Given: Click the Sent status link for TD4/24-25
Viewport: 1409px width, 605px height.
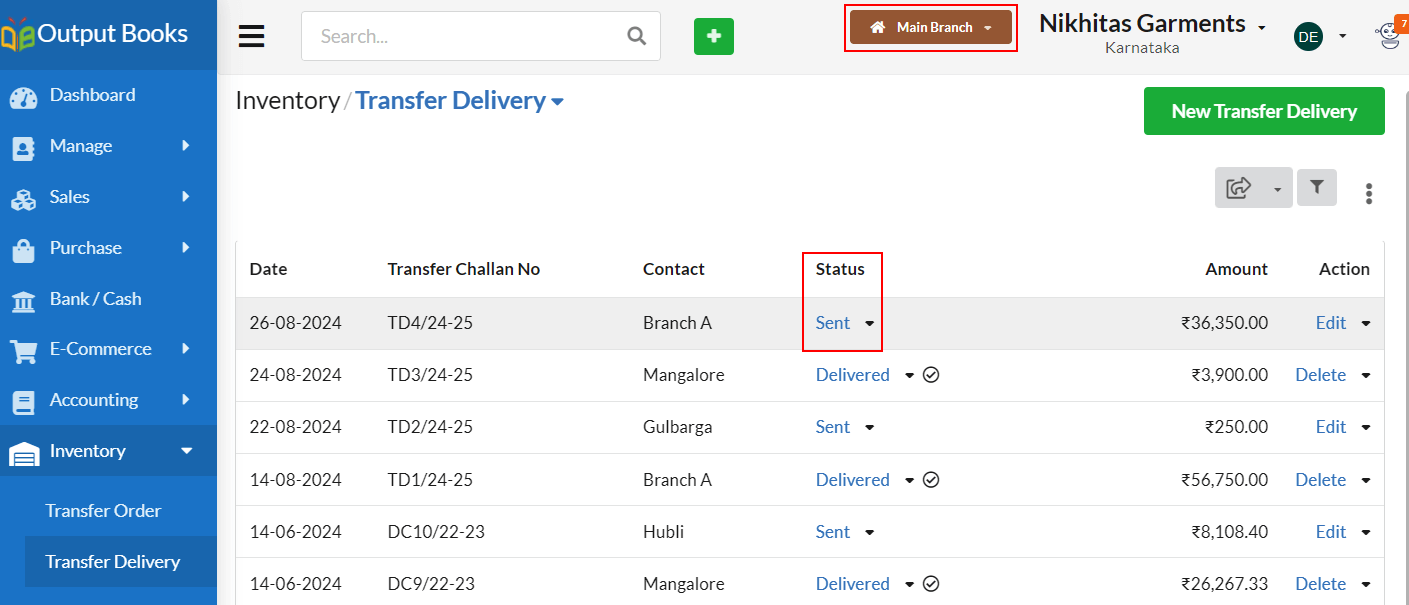Looking at the screenshot, I should pyautogui.click(x=833, y=323).
